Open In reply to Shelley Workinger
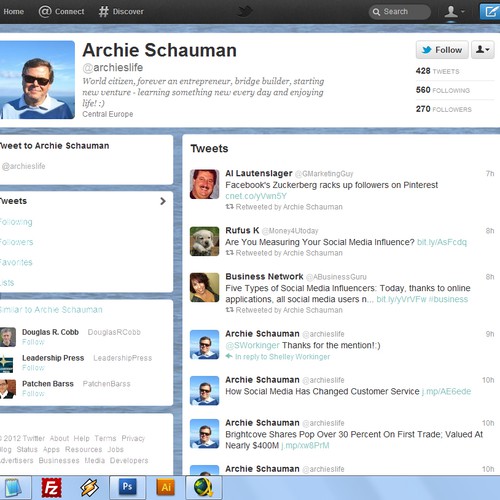 pos(282,357)
